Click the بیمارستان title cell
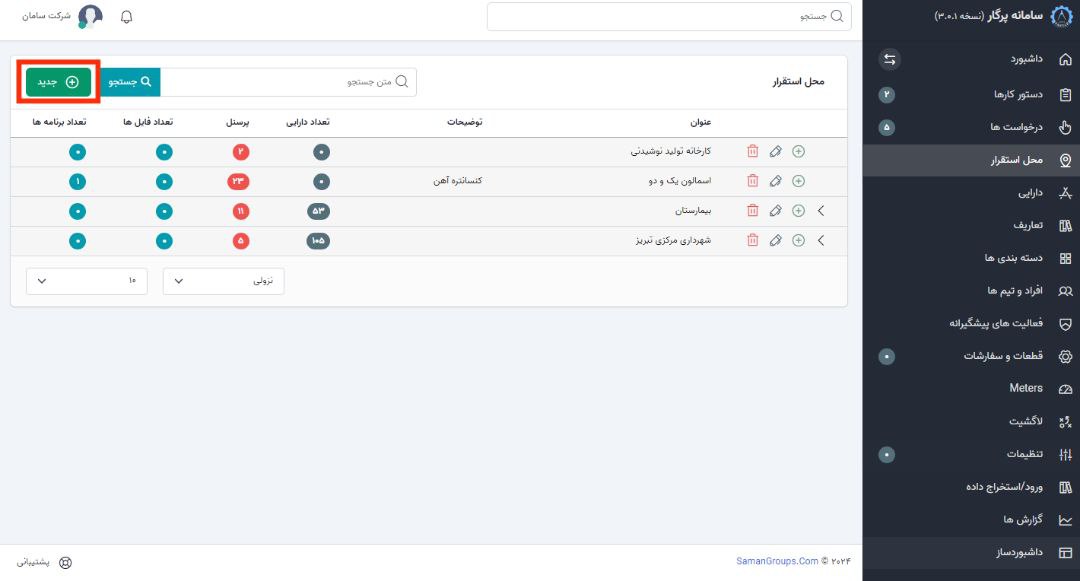The image size is (1080, 581). click(693, 211)
